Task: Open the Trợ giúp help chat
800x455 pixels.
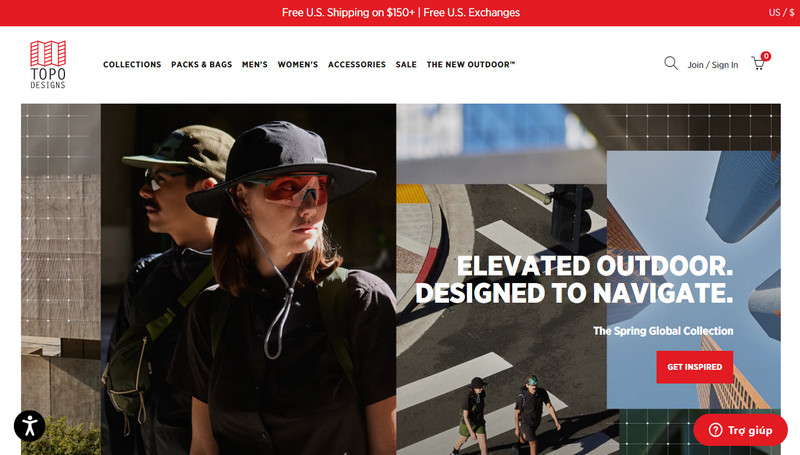Action: click(740, 430)
